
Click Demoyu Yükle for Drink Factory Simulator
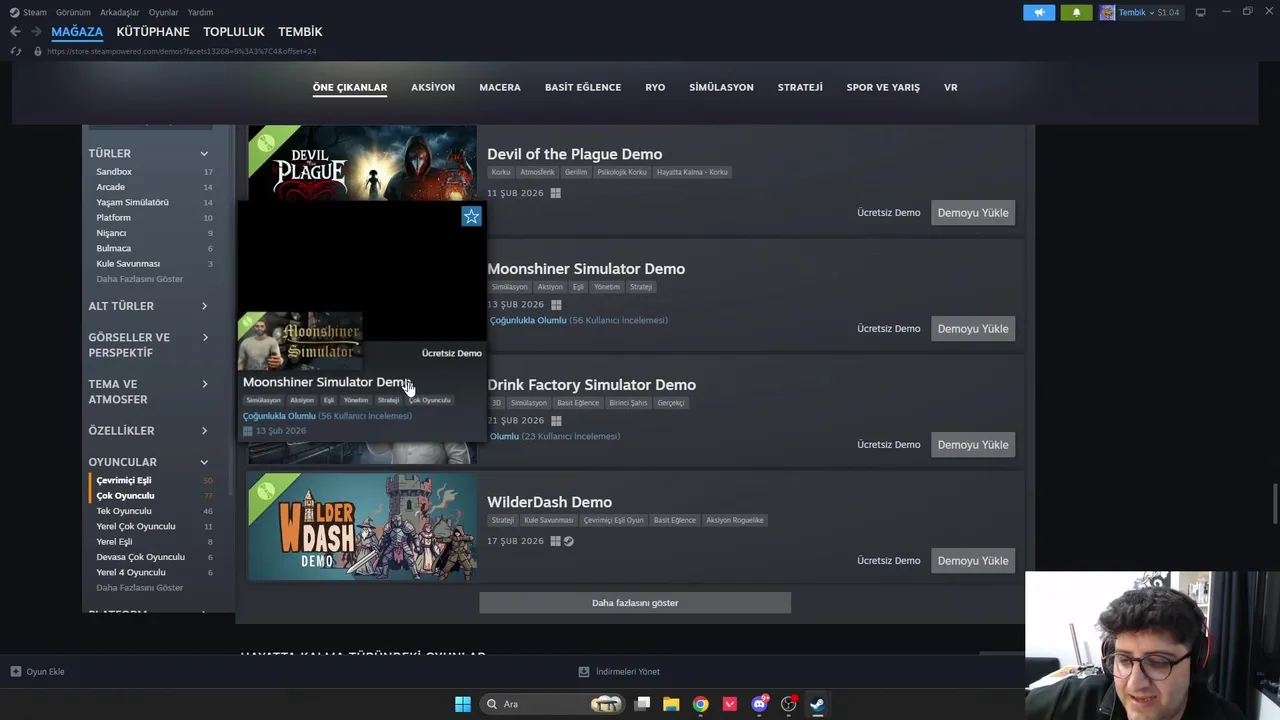(x=973, y=445)
